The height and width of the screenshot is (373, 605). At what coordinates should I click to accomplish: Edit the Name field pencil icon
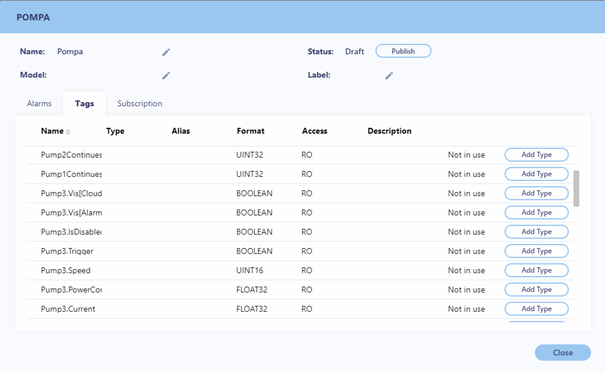pyautogui.click(x=166, y=52)
